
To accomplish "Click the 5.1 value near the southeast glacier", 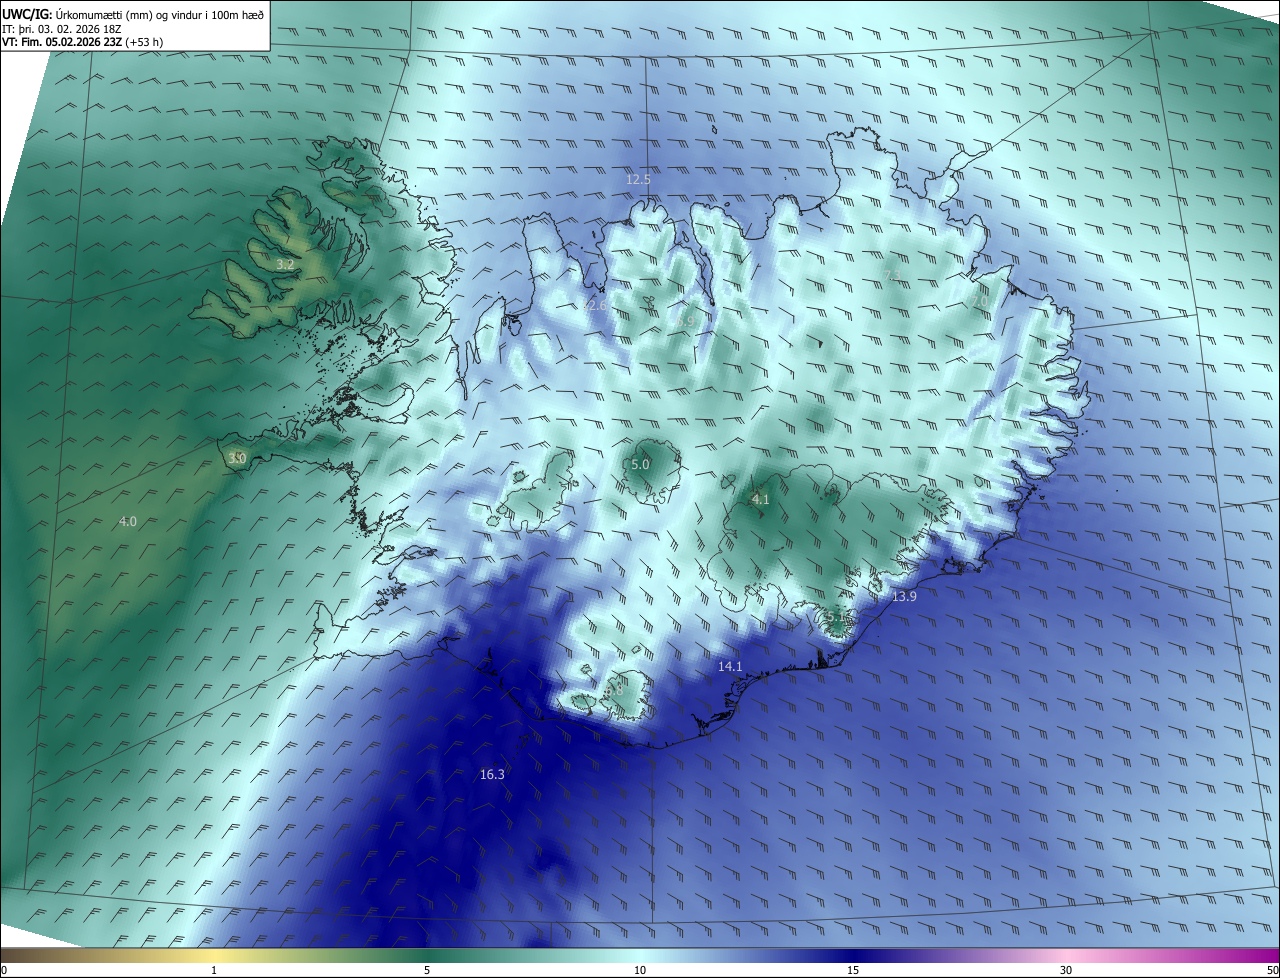I will click(x=836, y=618).
